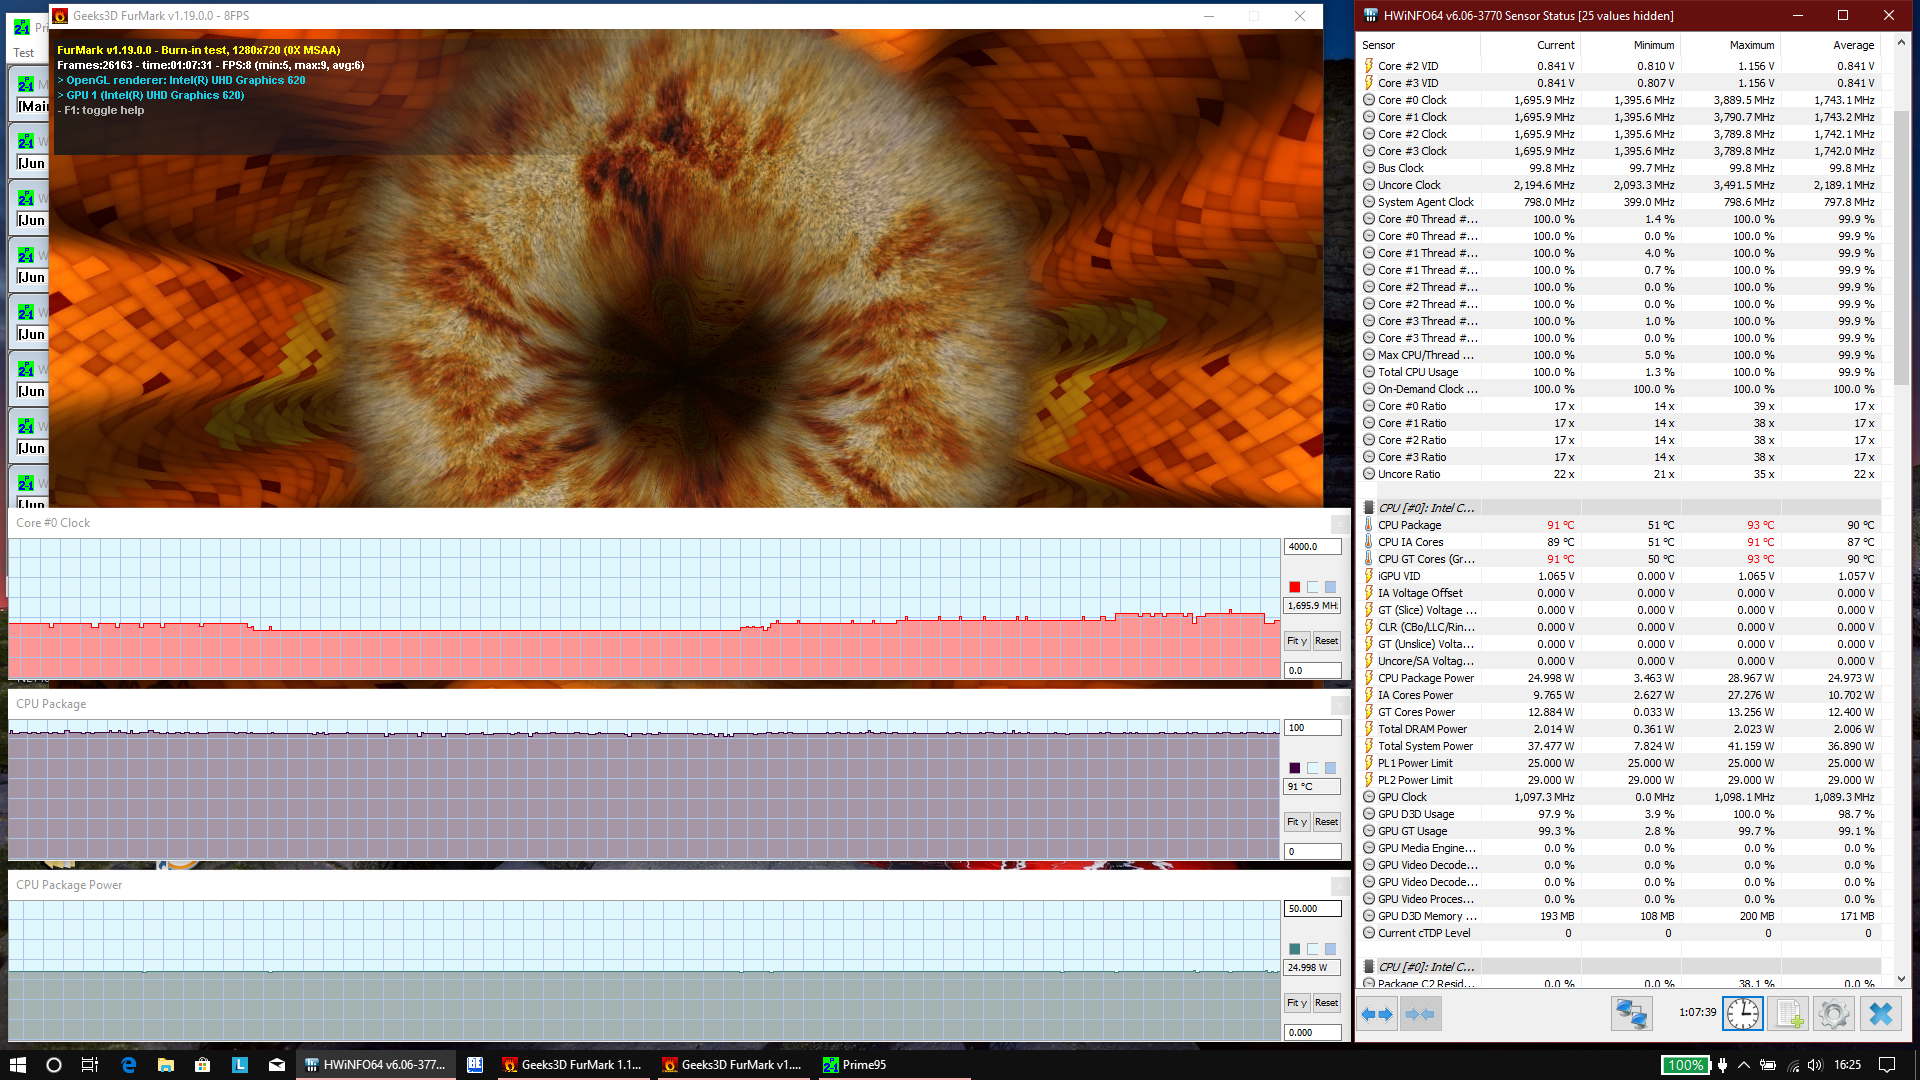Screen dimensions: 1920x1080
Task: Close the CPU Package graph panel
Action: (1338, 705)
